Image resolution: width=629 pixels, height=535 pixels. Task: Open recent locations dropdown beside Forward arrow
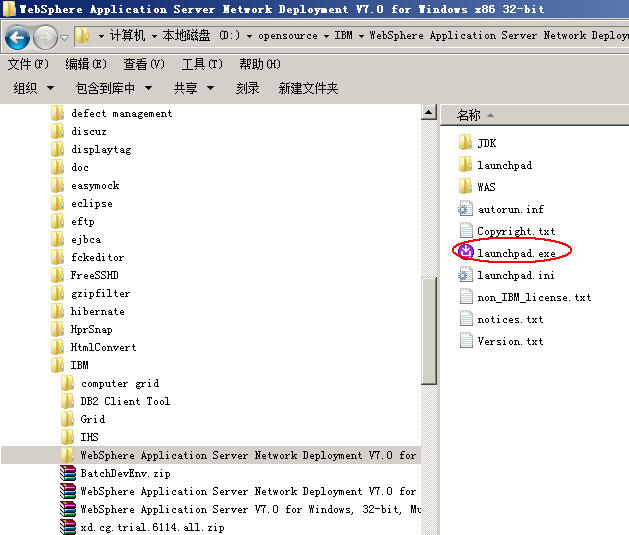coord(64,38)
